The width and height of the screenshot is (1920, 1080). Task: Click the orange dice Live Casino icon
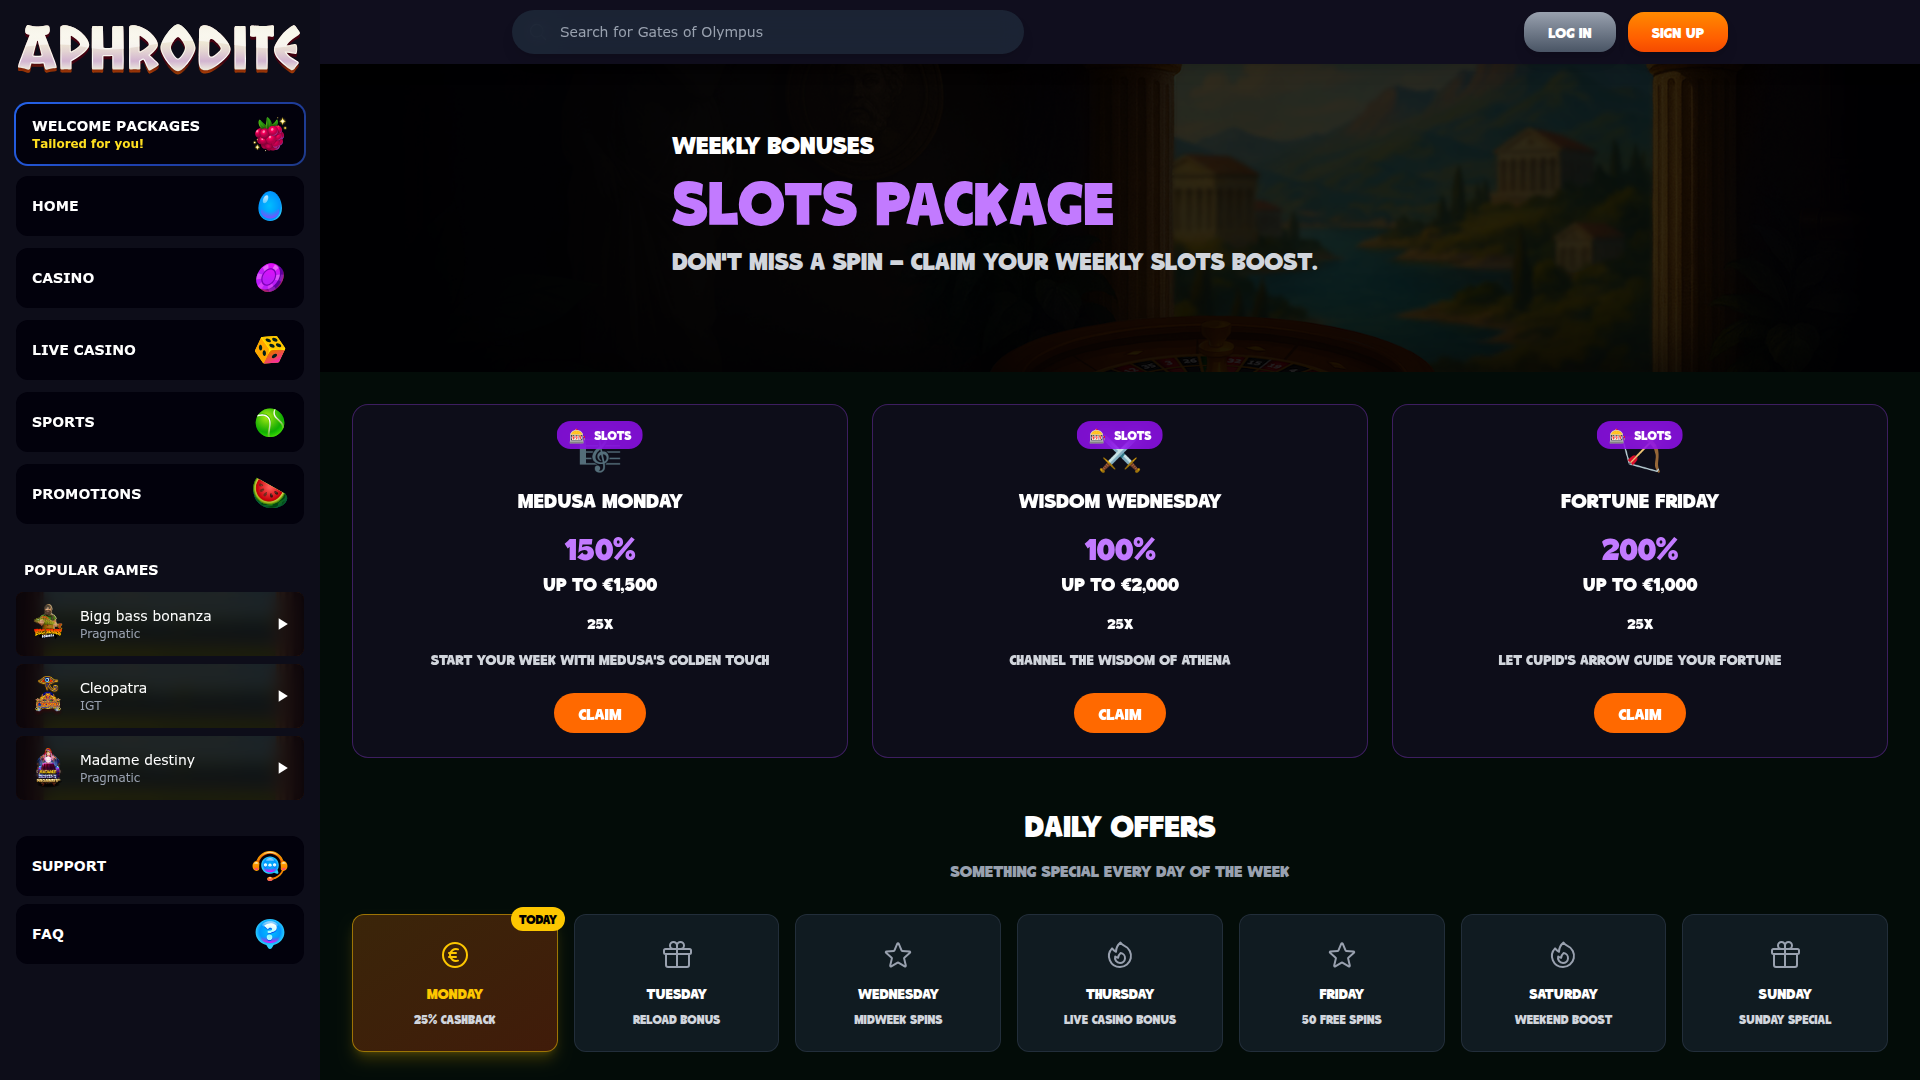269,350
